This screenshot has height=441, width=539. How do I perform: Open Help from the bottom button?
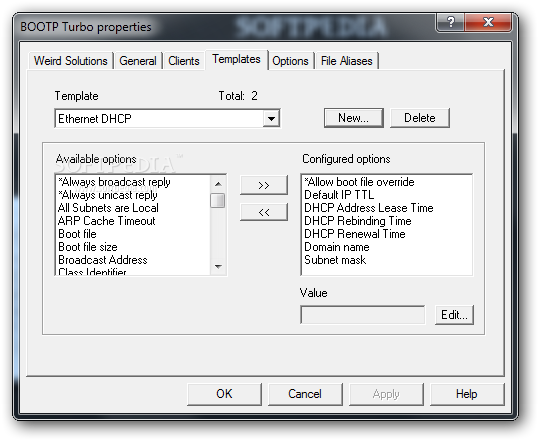[x=467, y=394]
